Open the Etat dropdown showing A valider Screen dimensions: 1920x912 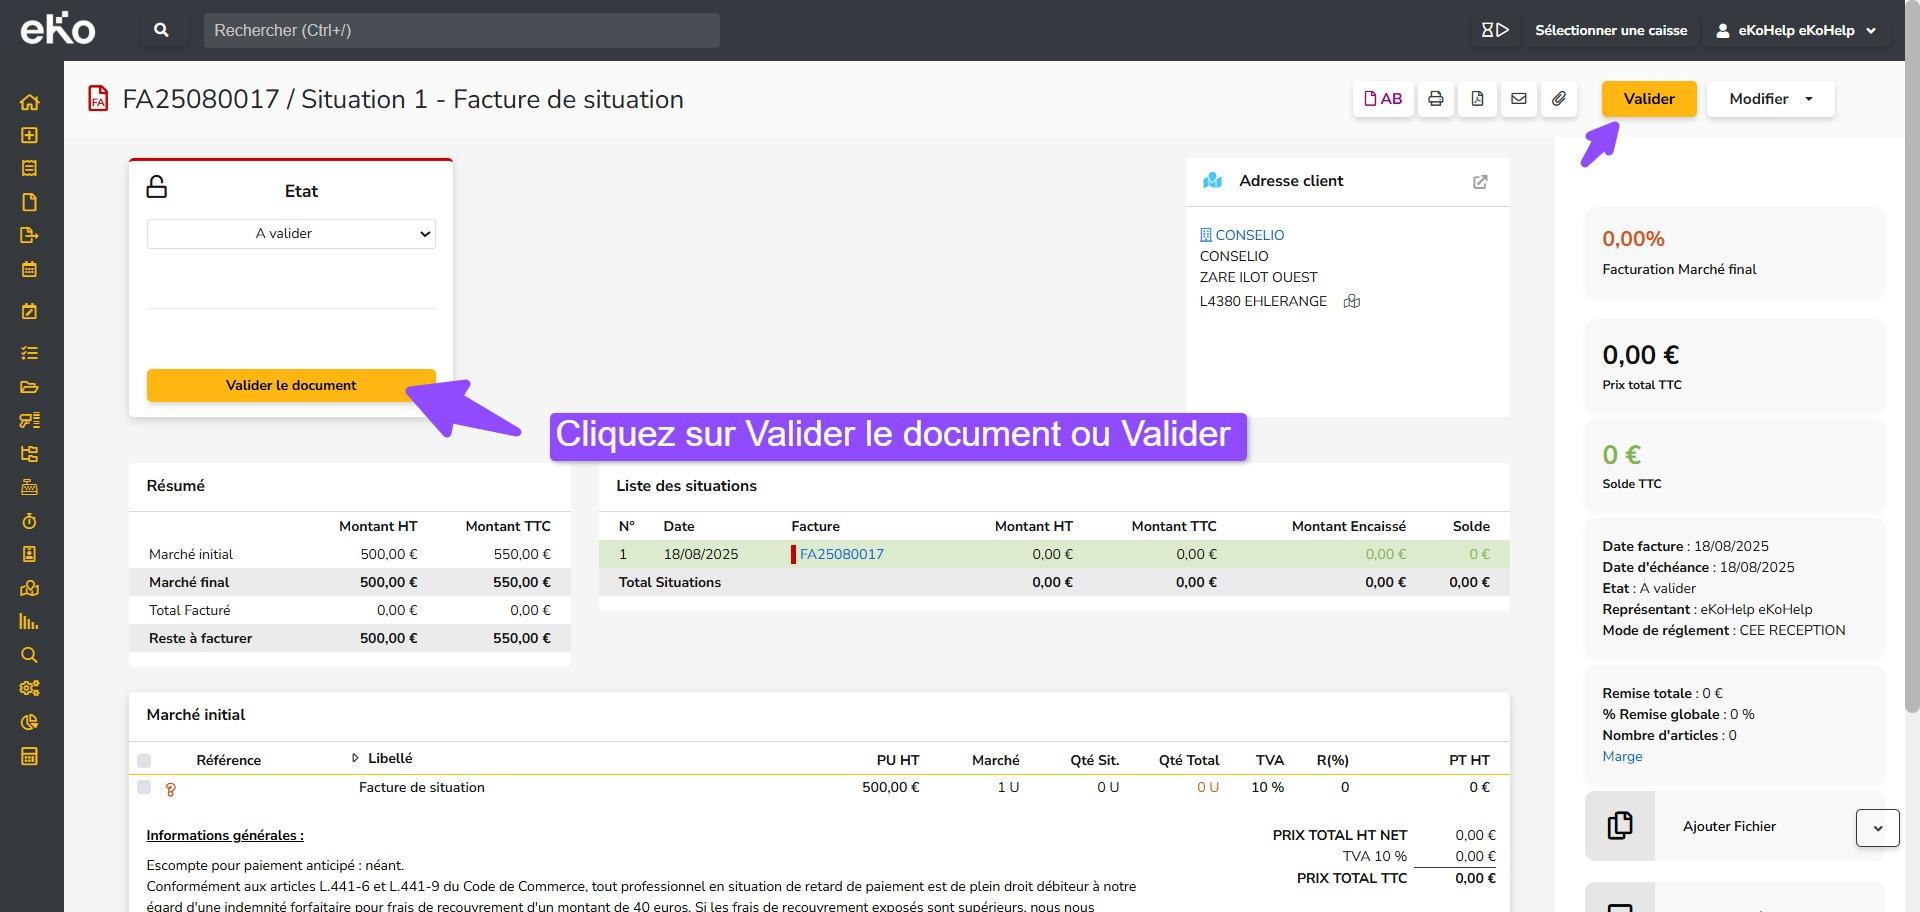[291, 234]
